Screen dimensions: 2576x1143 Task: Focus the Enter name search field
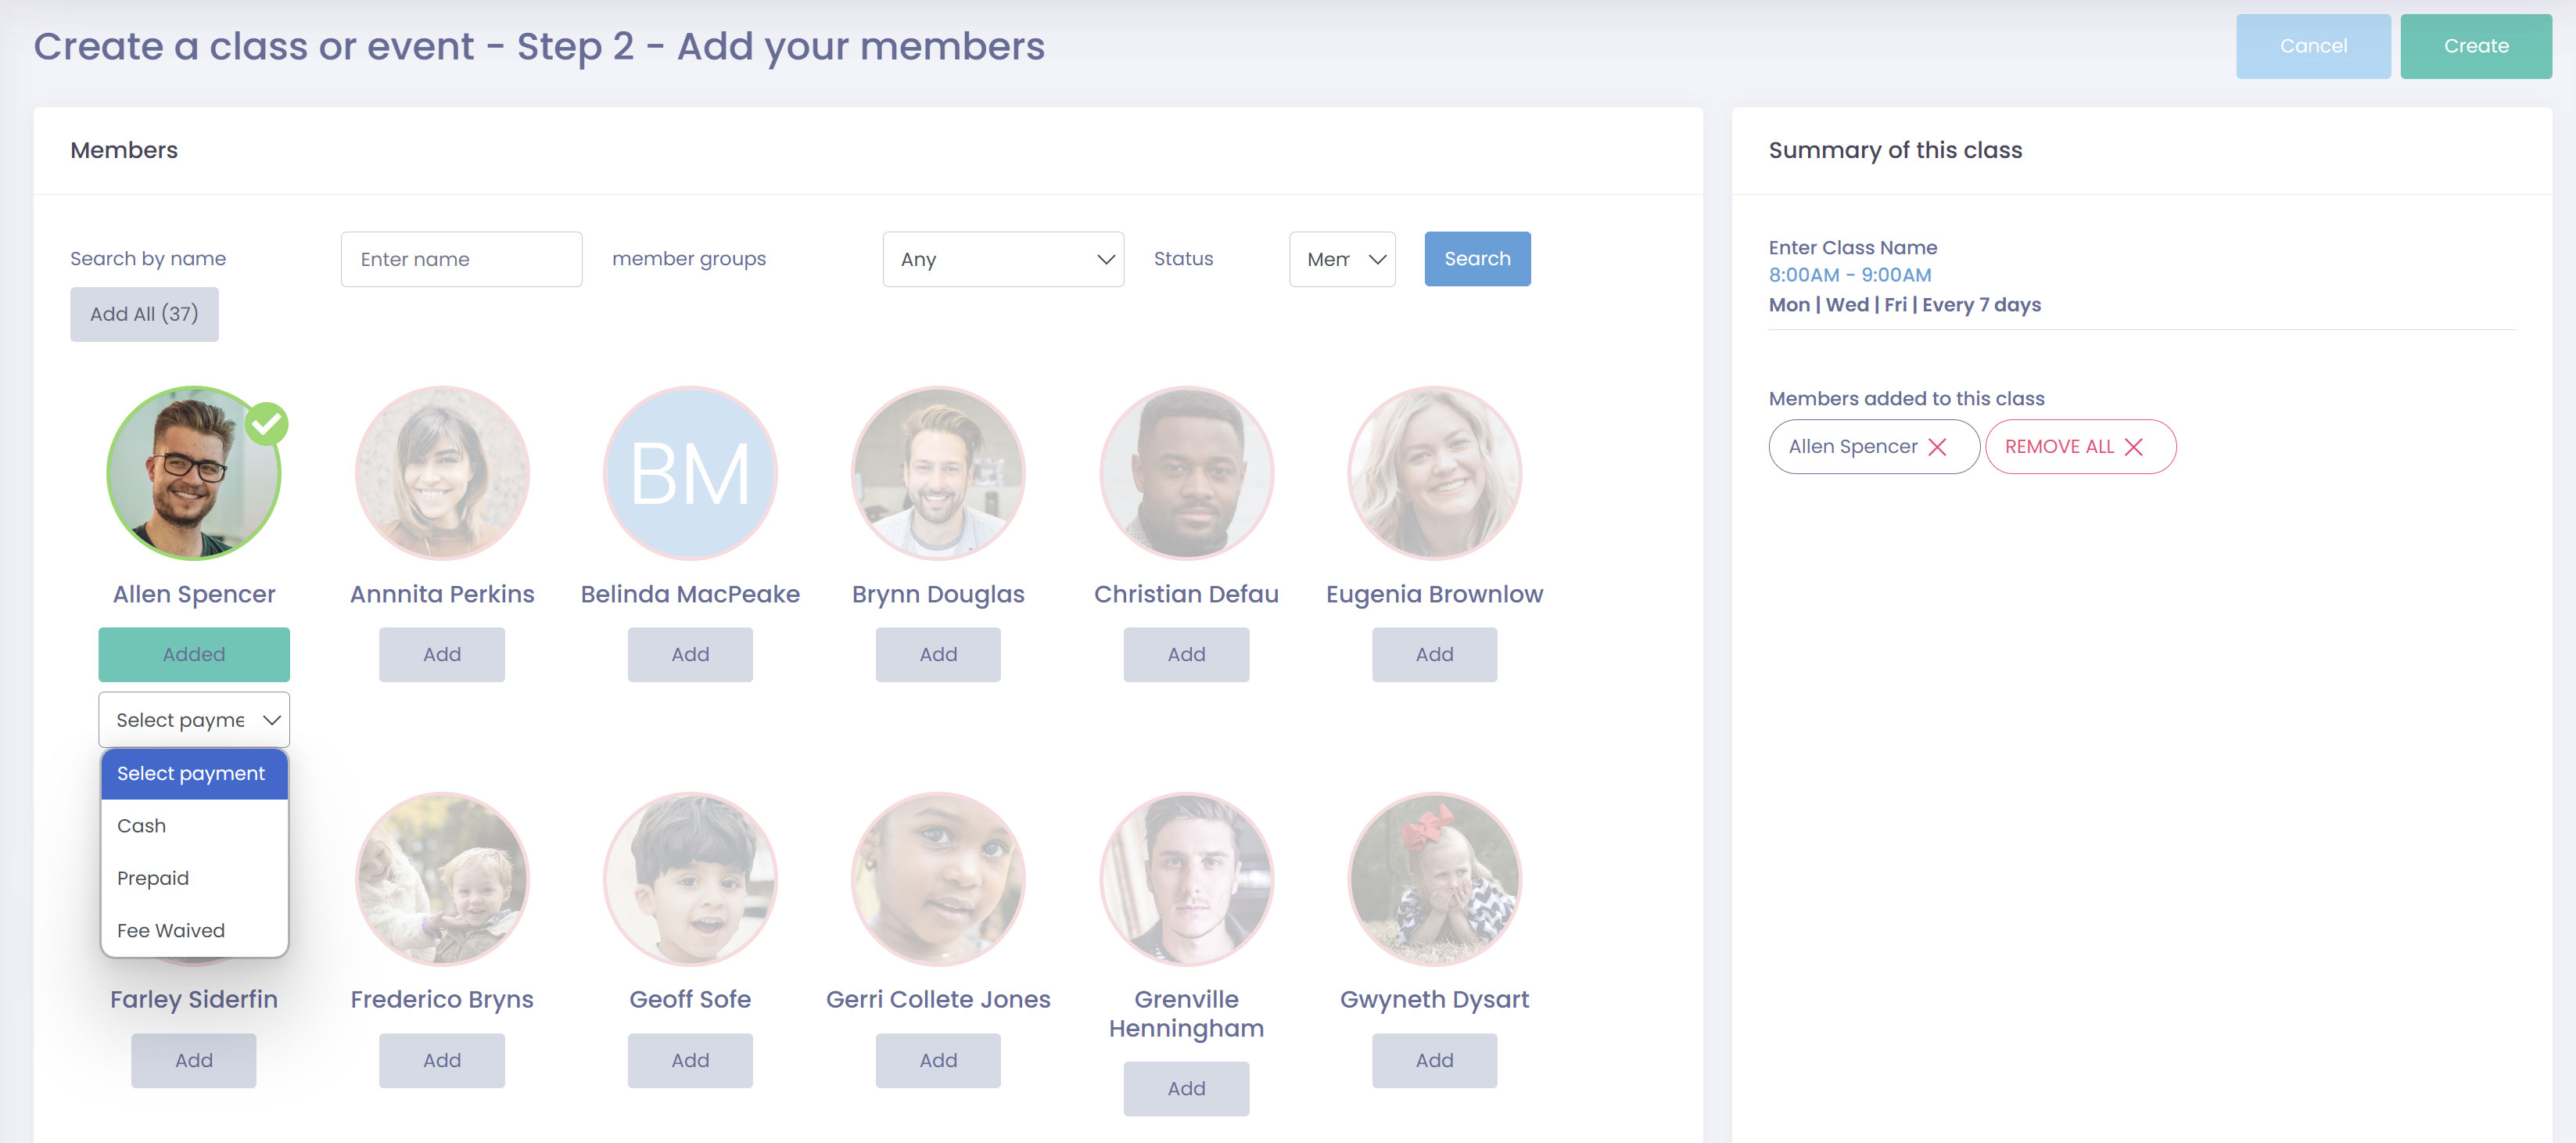click(461, 259)
